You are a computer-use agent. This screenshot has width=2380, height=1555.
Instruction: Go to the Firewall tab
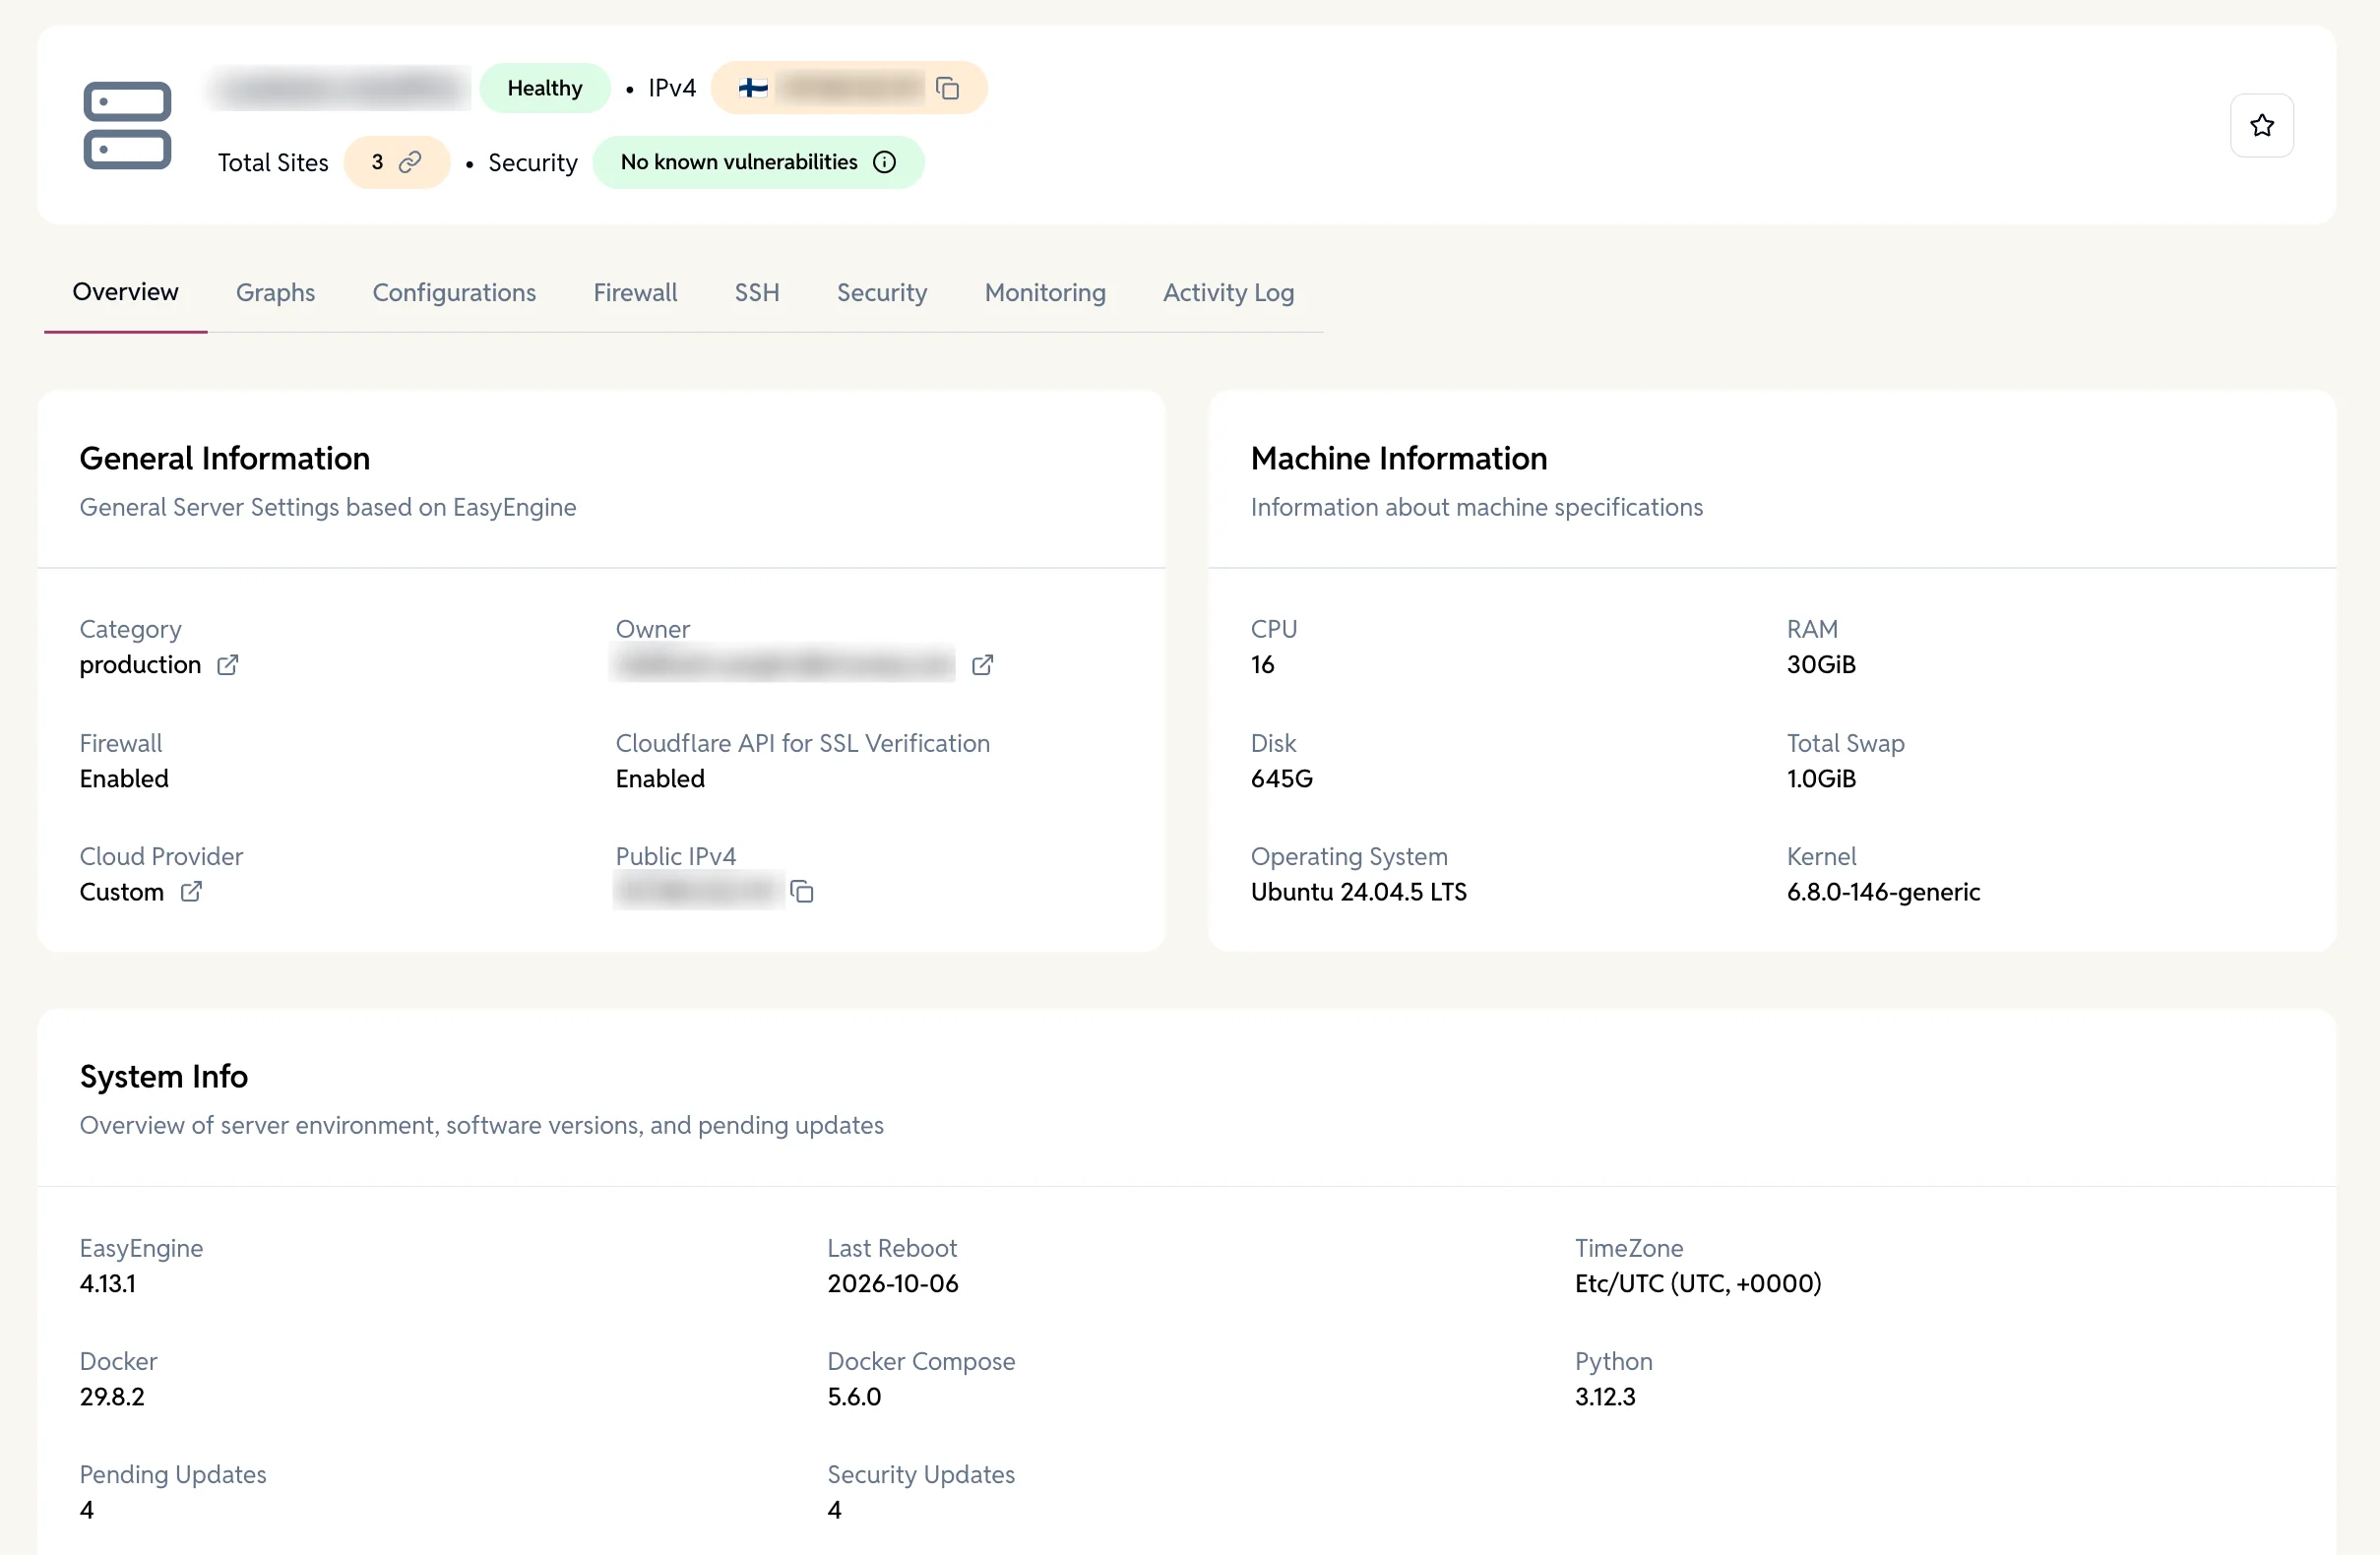click(635, 292)
